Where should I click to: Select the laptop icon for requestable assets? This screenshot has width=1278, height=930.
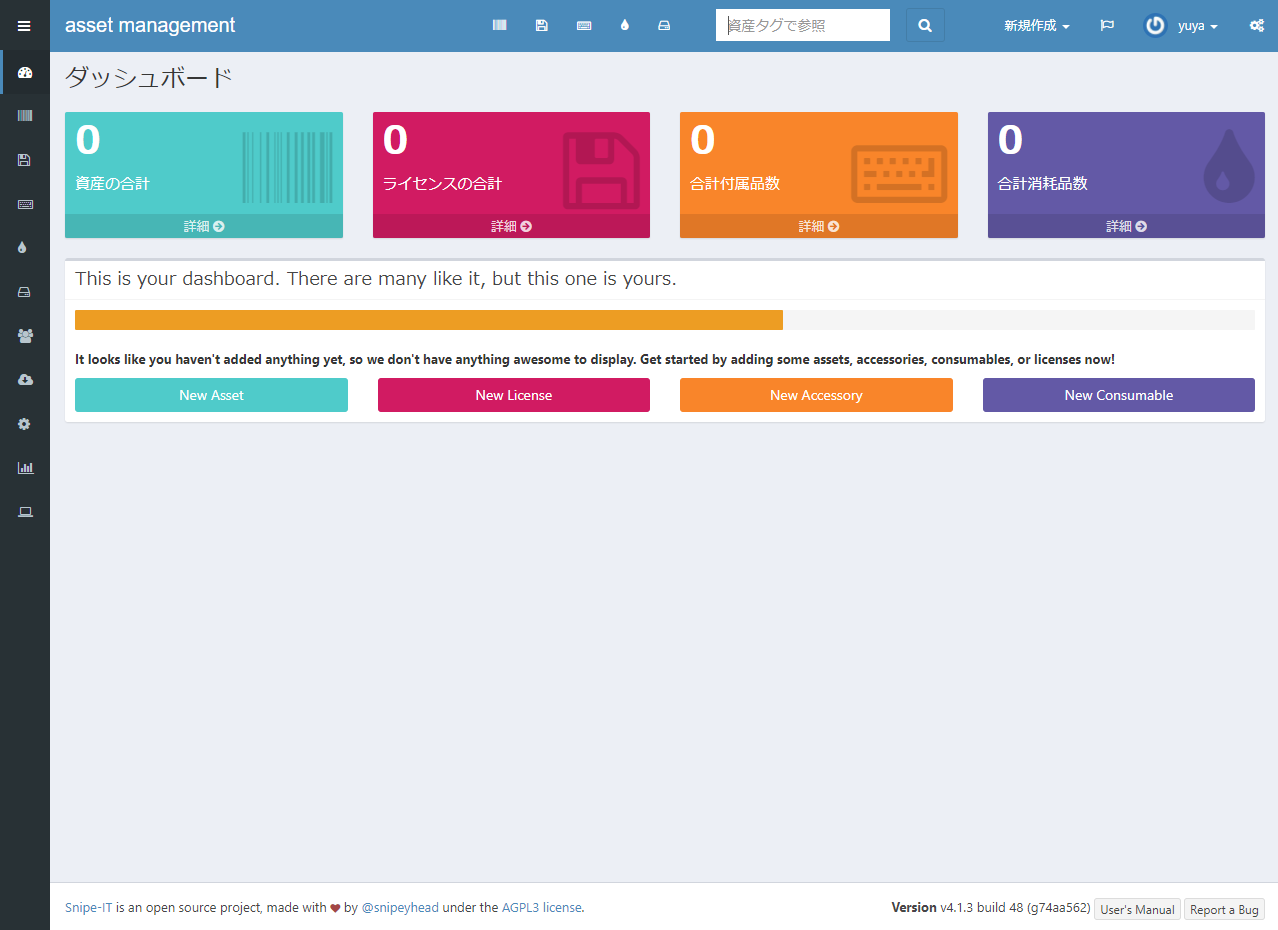(24, 511)
